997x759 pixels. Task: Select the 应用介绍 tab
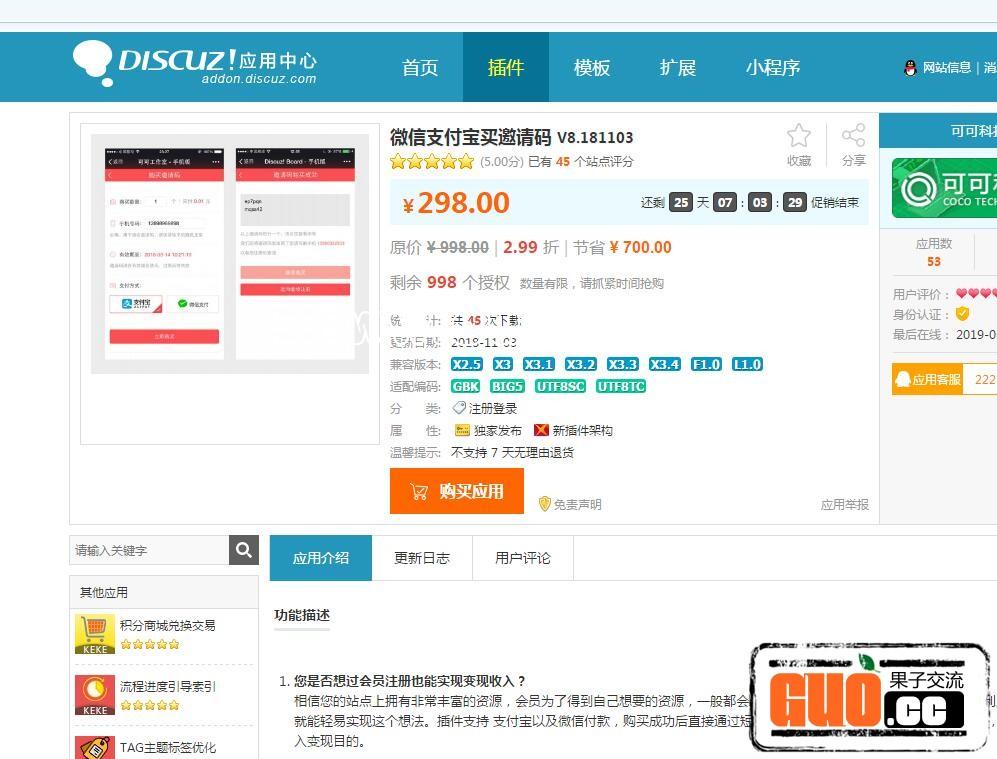click(x=321, y=558)
